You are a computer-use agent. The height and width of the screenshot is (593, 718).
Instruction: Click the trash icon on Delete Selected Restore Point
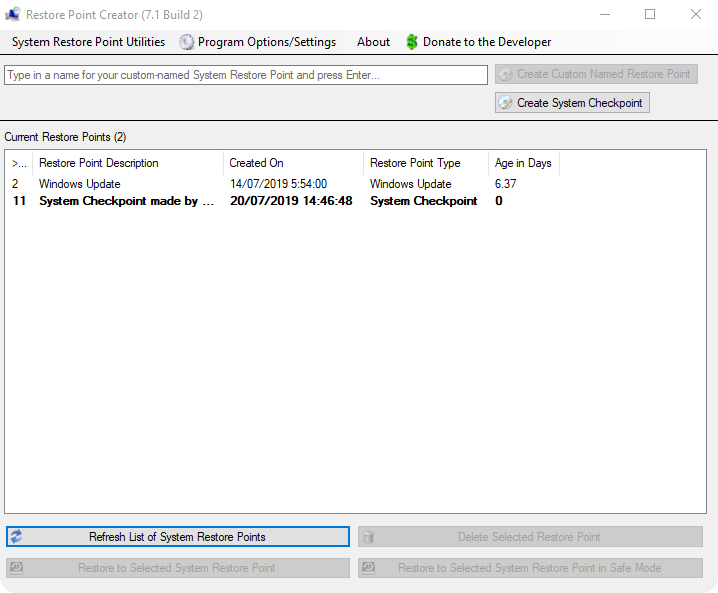coord(368,537)
